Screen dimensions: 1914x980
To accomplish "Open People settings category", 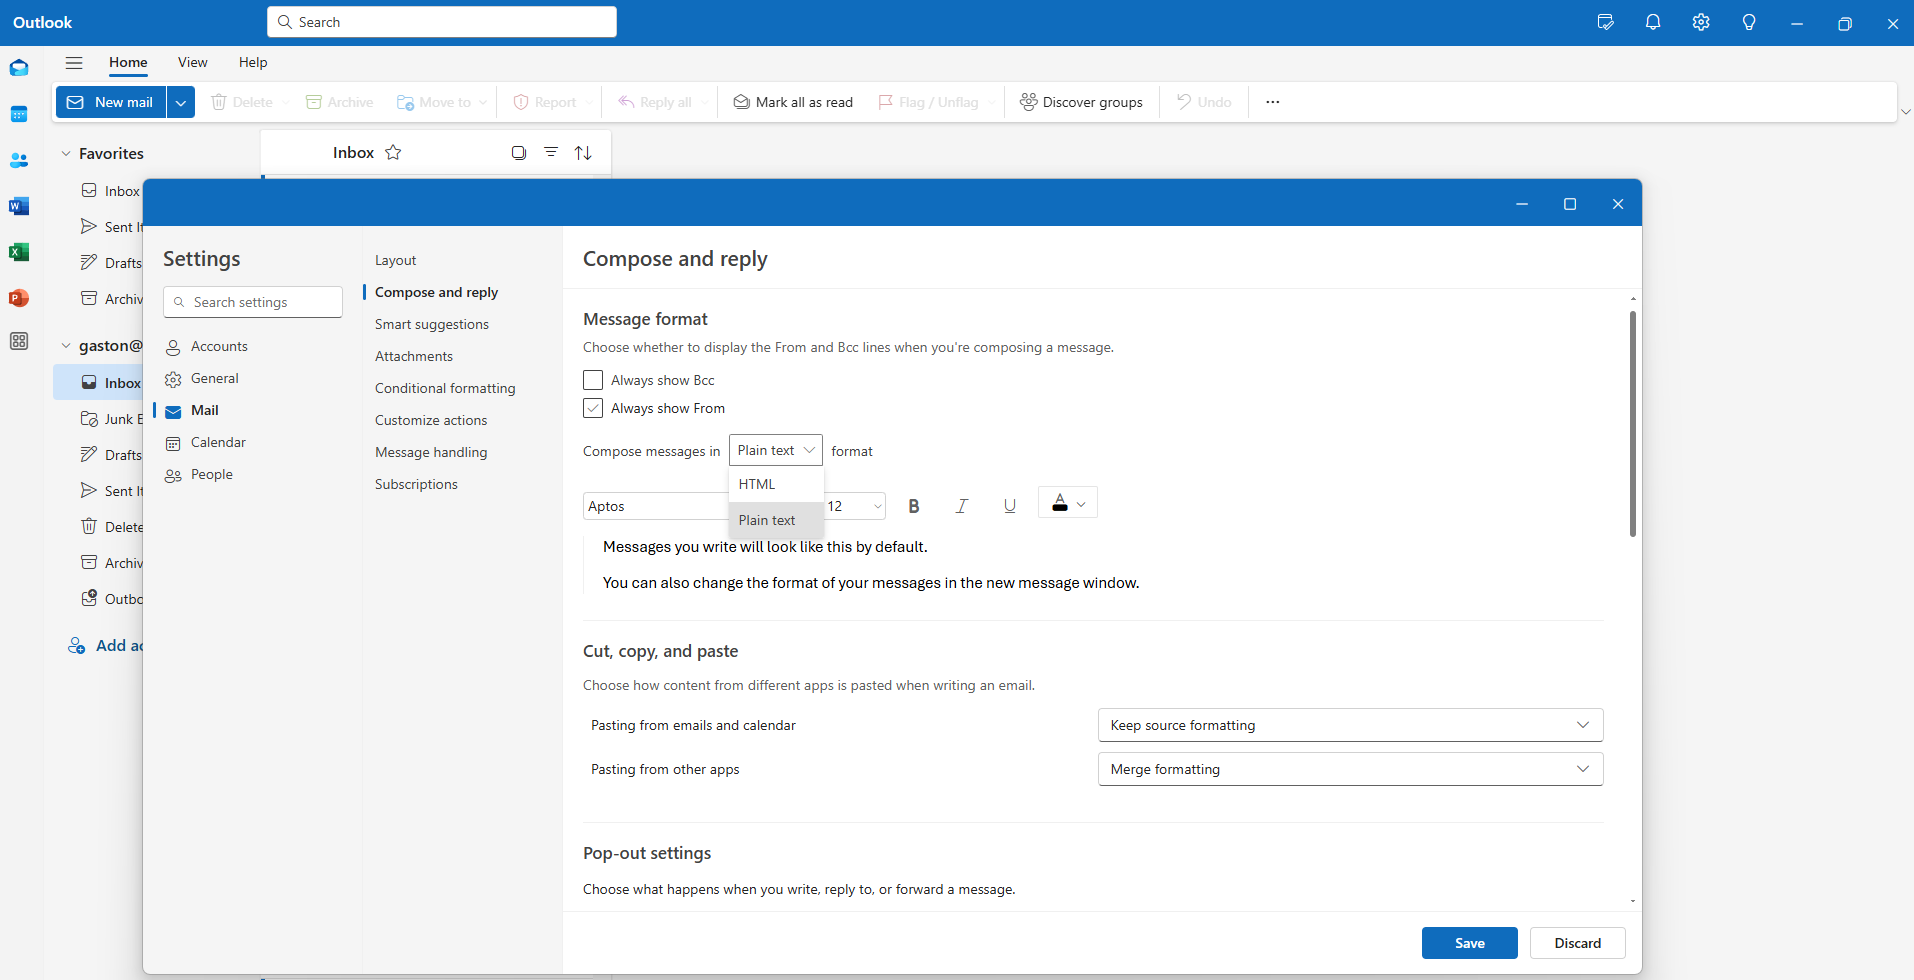I will tap(211, 474).
